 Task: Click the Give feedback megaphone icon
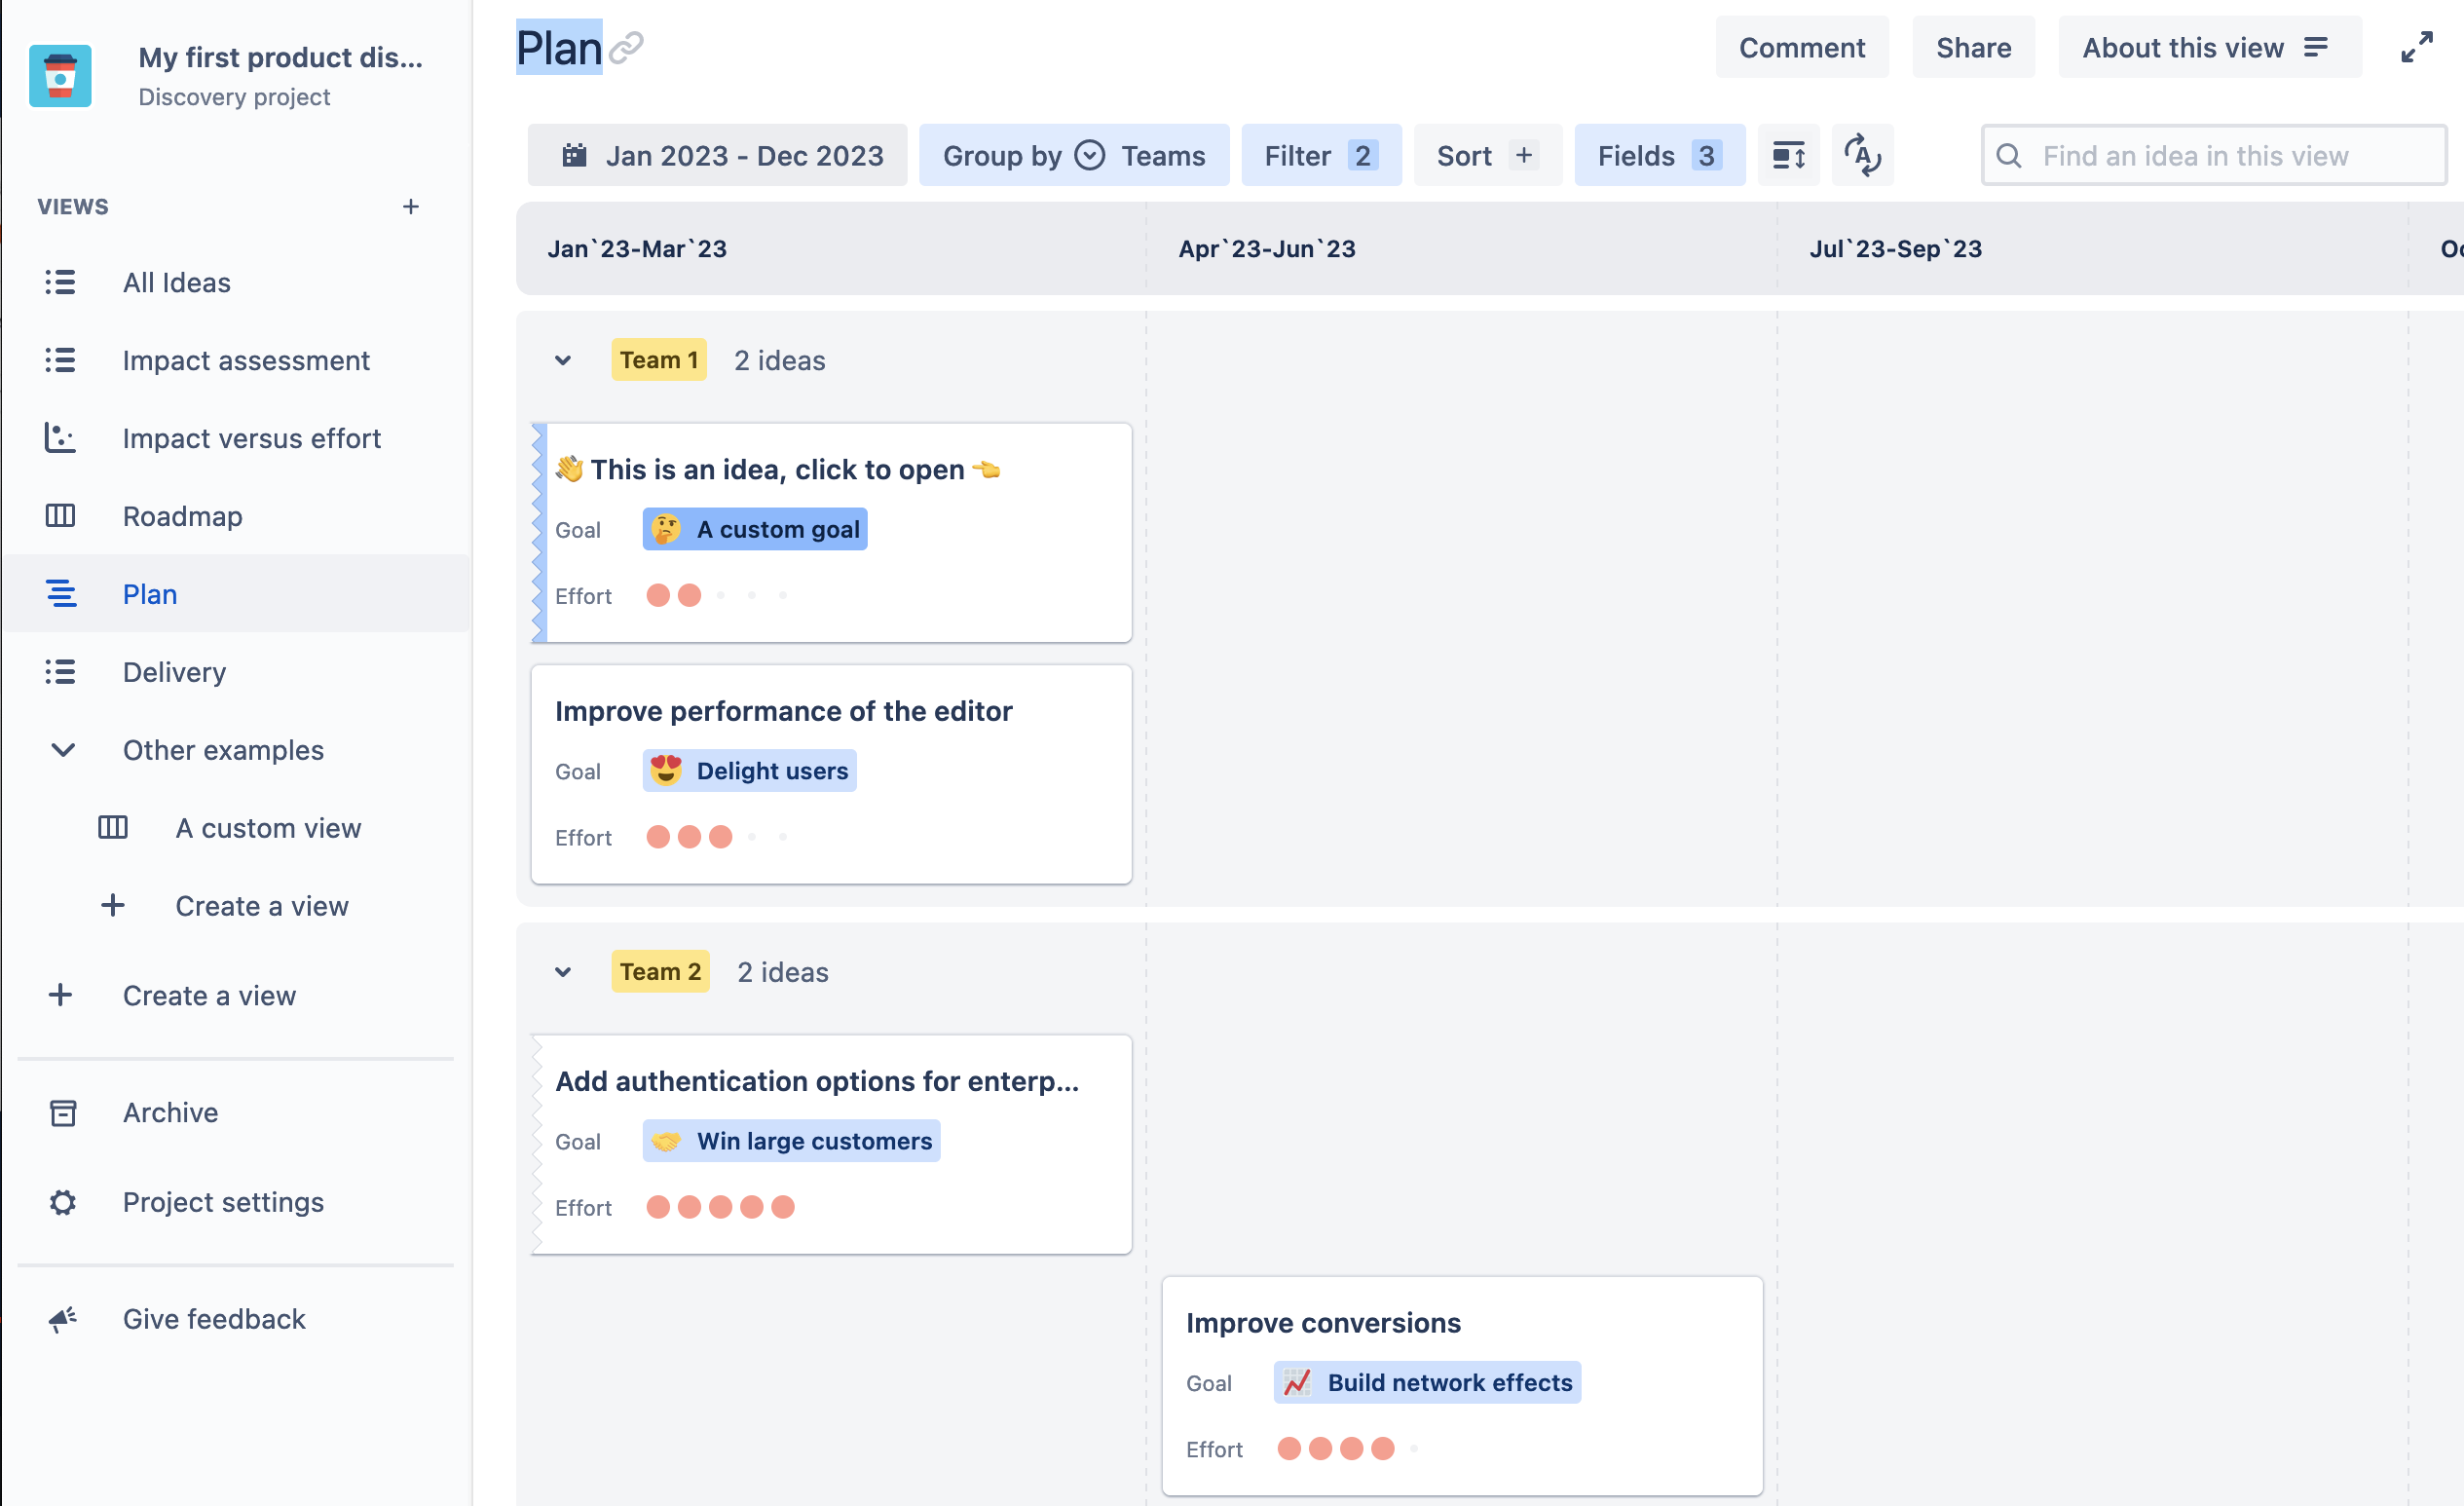63,1319
